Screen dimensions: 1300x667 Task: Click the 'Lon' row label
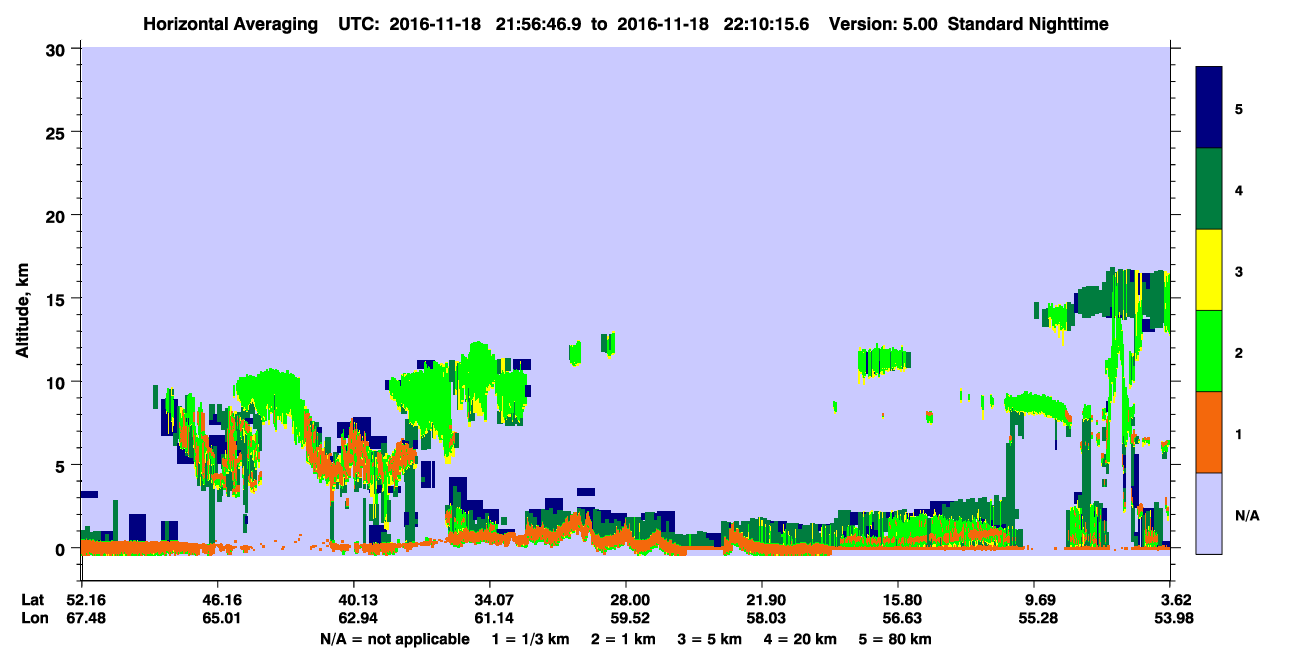pos(34,619)
